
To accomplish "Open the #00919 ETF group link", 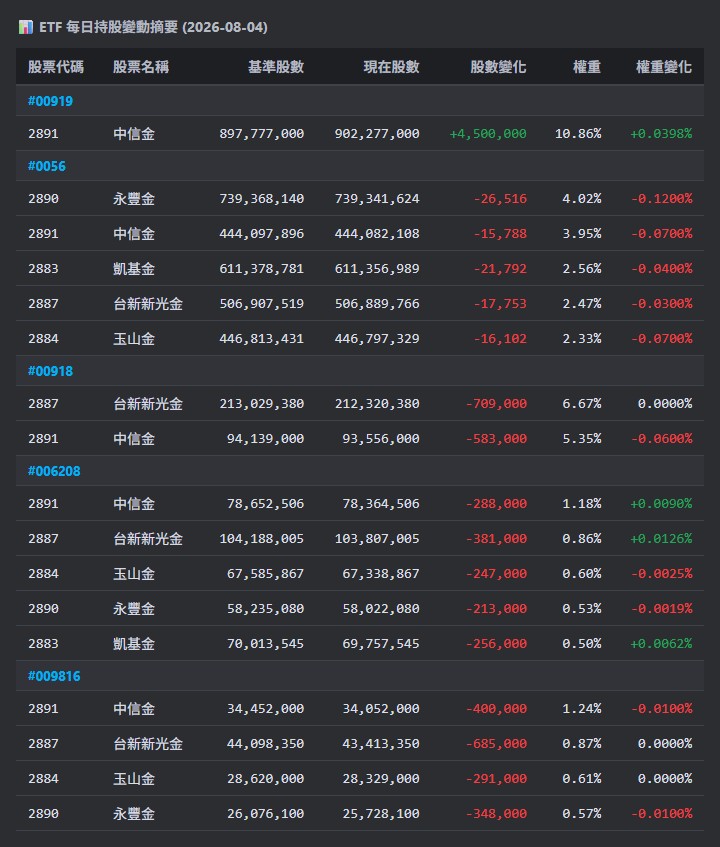I will coord(50,101).
